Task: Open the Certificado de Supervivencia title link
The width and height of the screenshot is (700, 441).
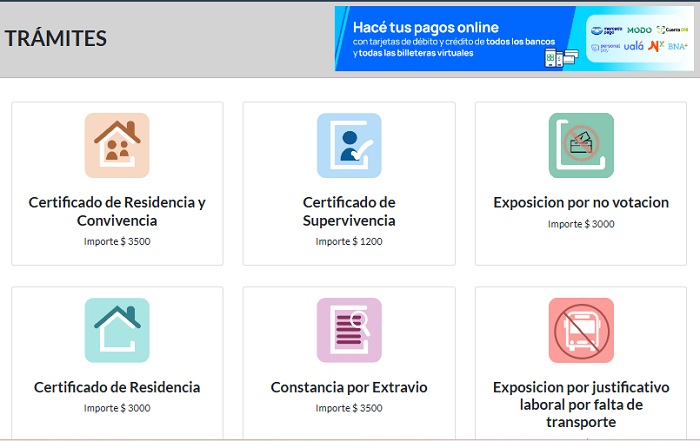Action: point(349,211)
